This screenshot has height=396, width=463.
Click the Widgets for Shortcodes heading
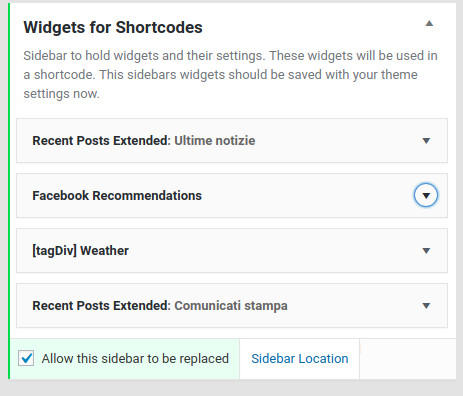coord(113,27)
